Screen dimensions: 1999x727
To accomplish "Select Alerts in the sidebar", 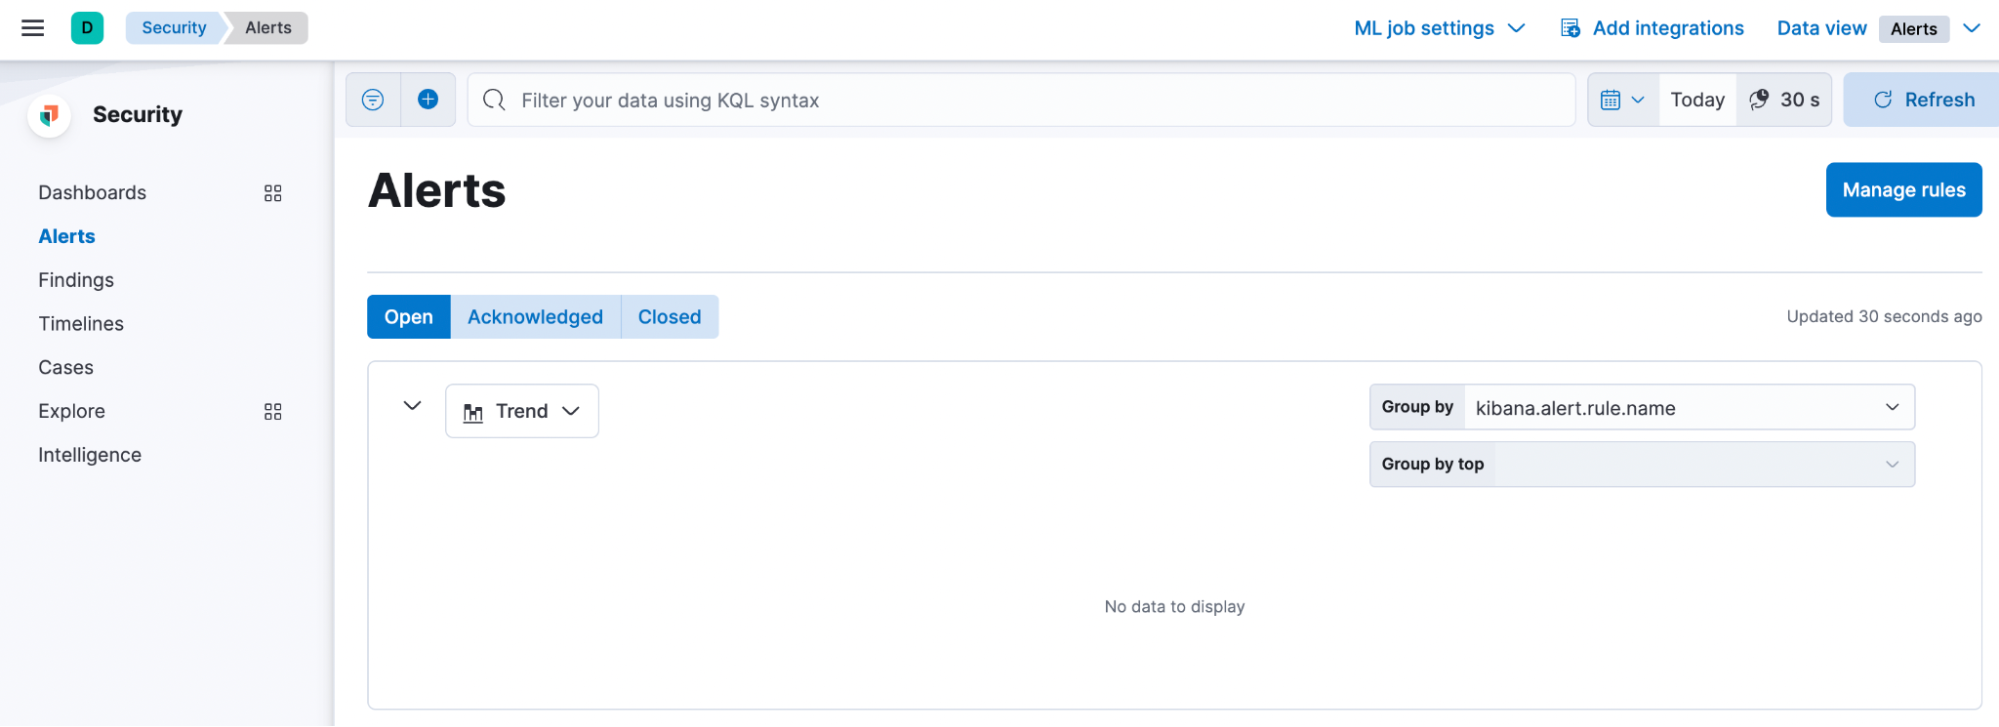I will [x=67, y=237].
